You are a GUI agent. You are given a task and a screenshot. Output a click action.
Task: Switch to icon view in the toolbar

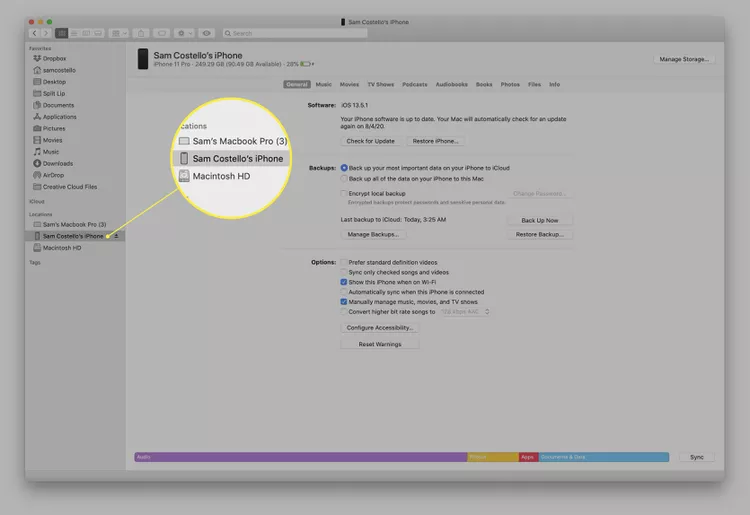61,33
